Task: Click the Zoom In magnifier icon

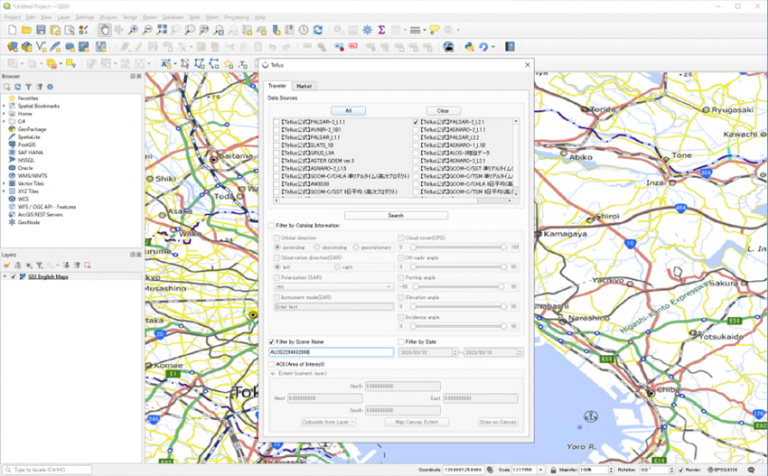Action: tap(133, 30)
